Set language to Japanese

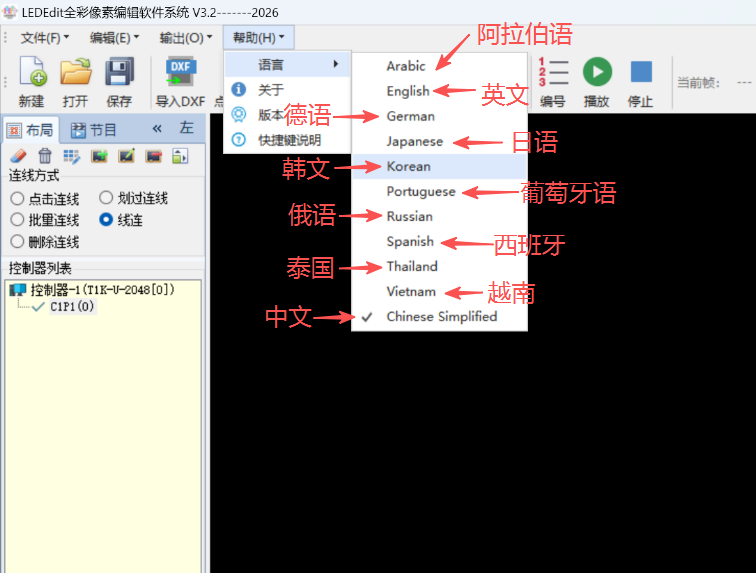(x=440, y=141)
